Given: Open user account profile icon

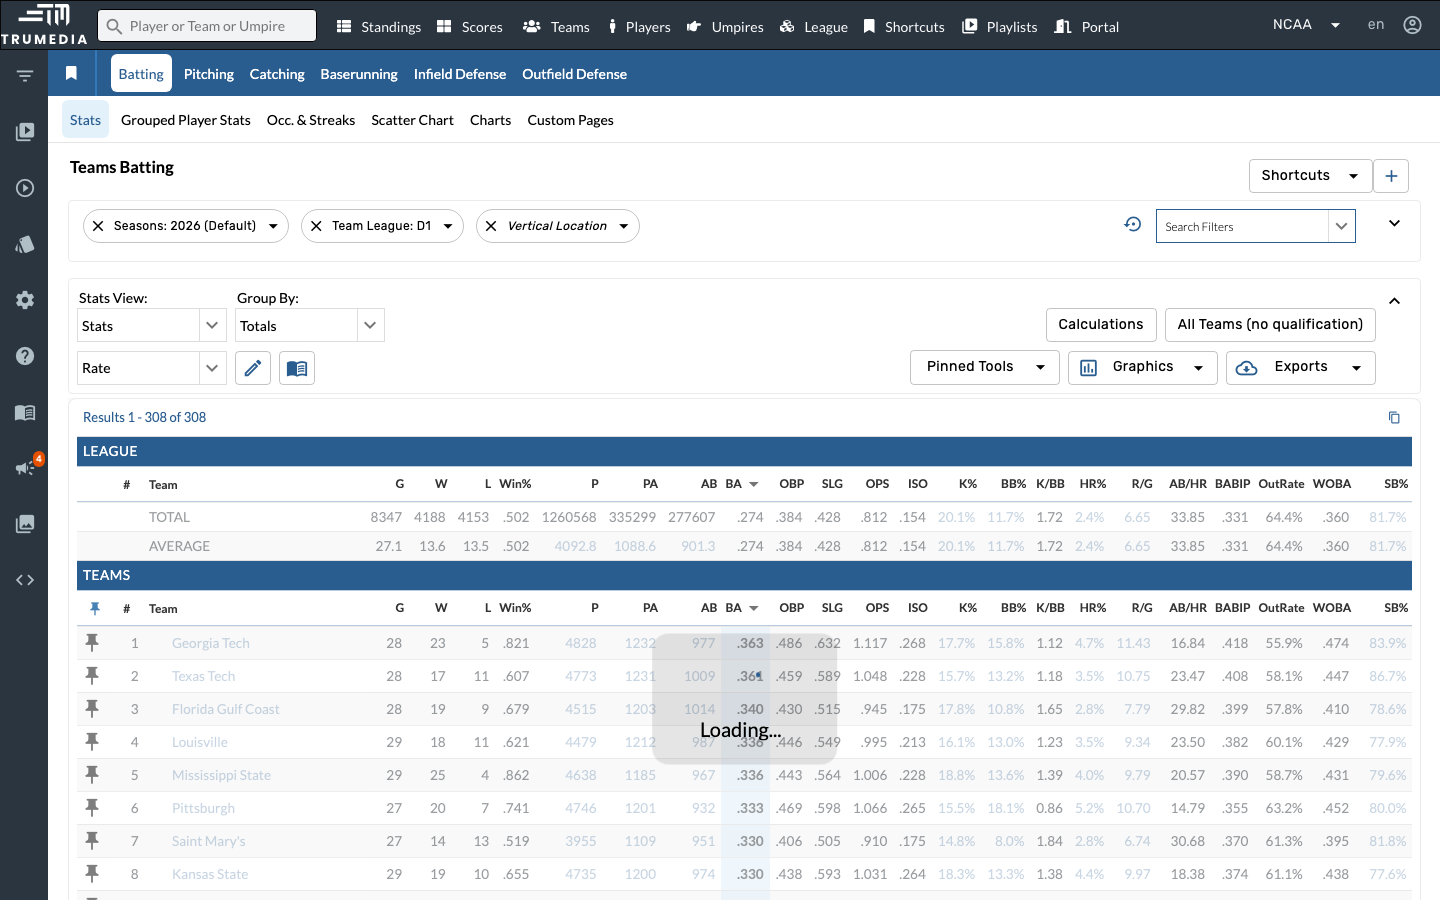Looking at the screenshot, I should click(1412, 25).
